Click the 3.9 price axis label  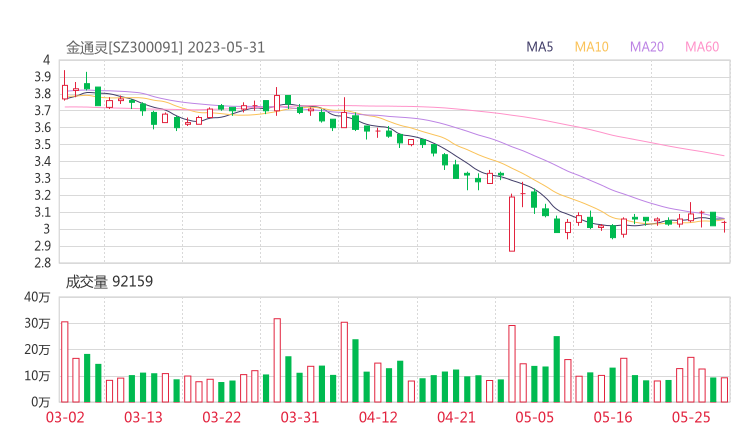pos(42,76)
